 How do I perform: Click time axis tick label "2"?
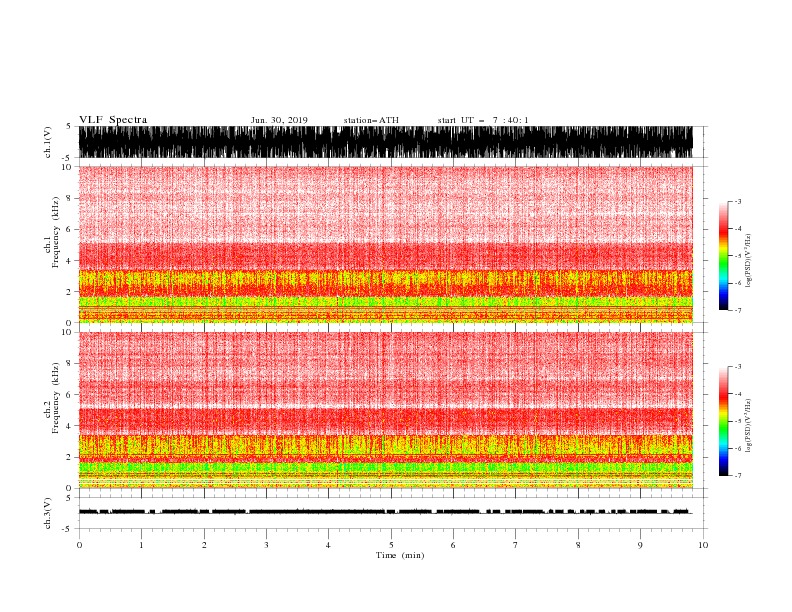click(204, 545)
